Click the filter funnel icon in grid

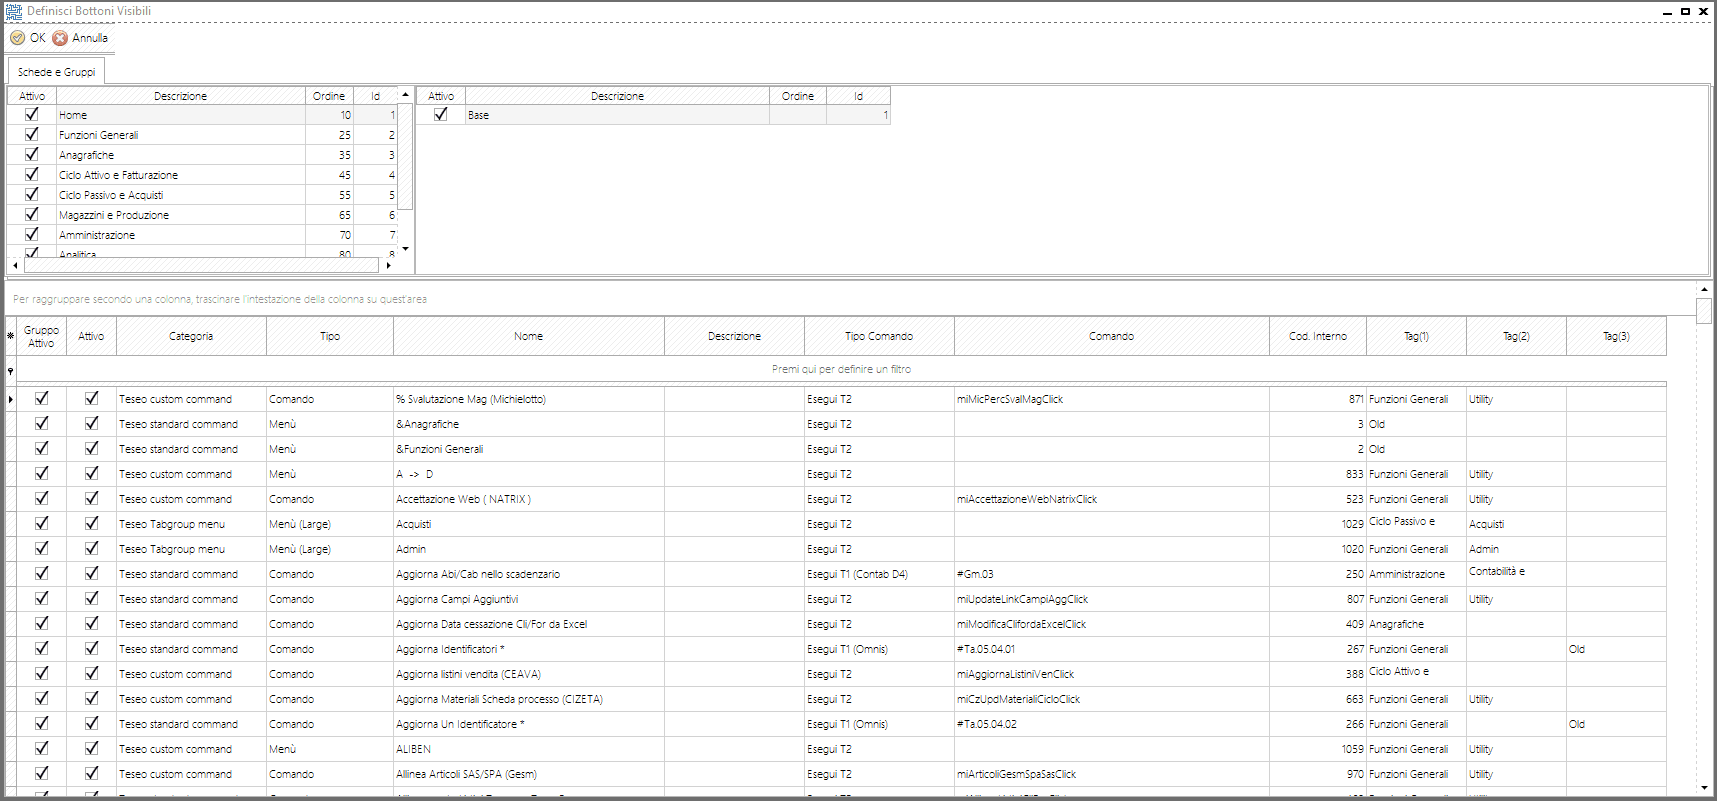point(11,371)
